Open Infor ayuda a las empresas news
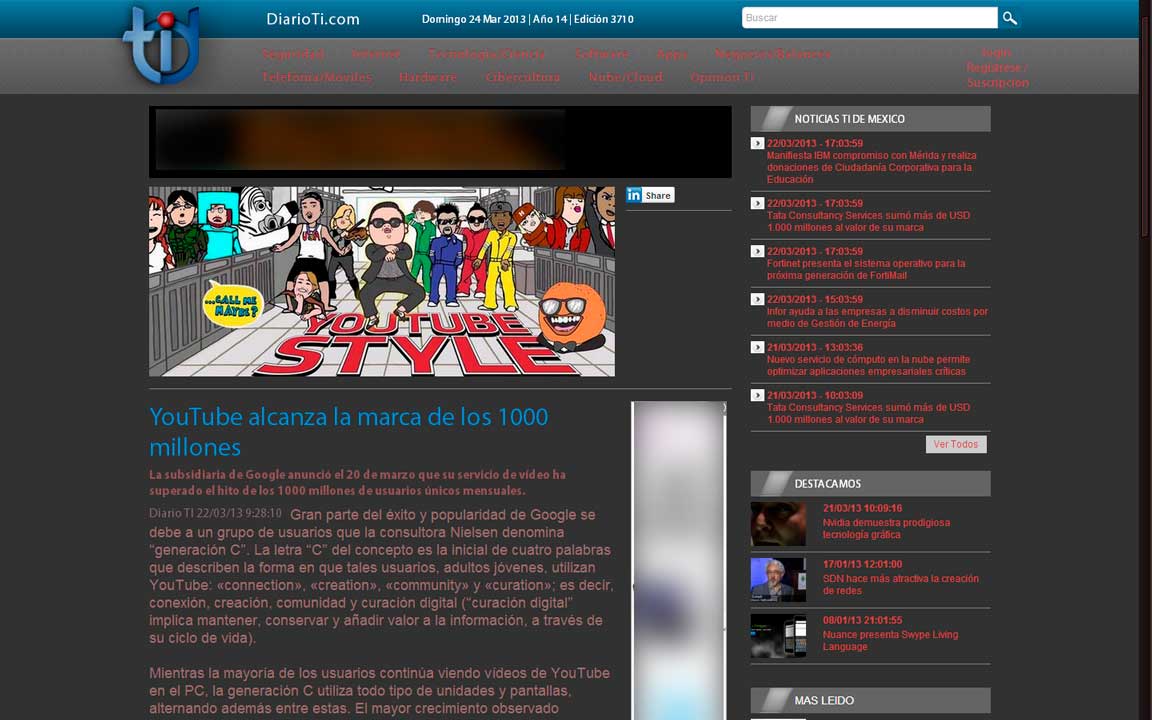This screenshot has width=1152, height=720. coord(877,317)
